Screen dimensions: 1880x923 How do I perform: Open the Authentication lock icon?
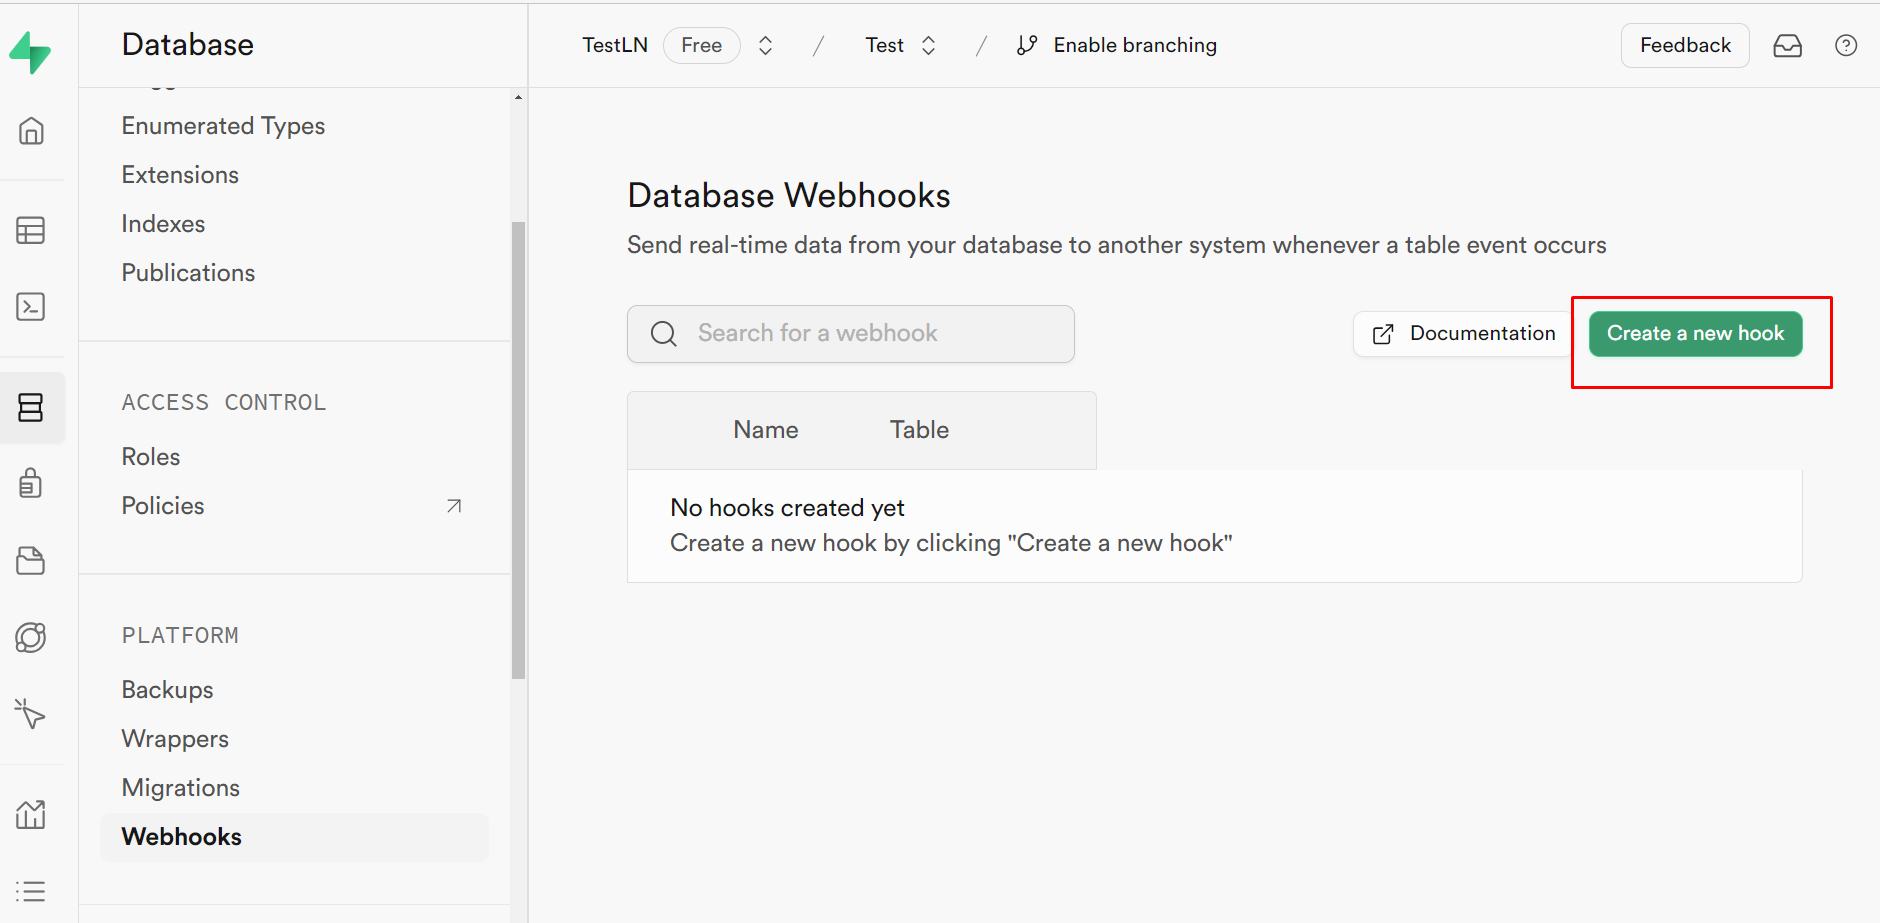click(x=31, y=484)
